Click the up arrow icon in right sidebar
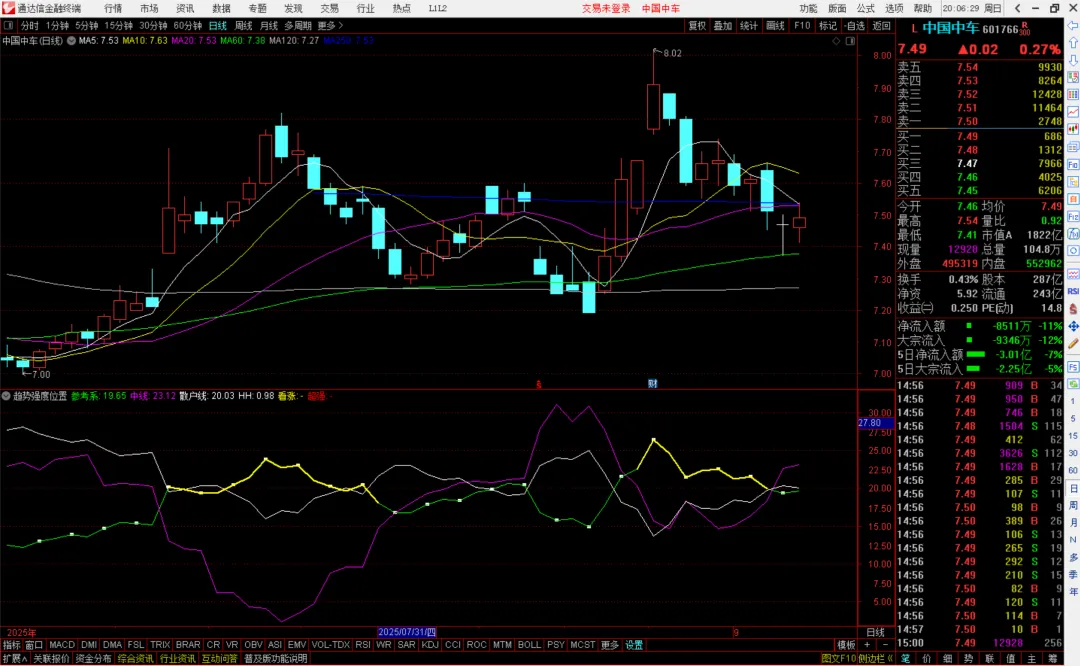Viewport: 1080px width, 666px height. click(x=1073, y=43)
